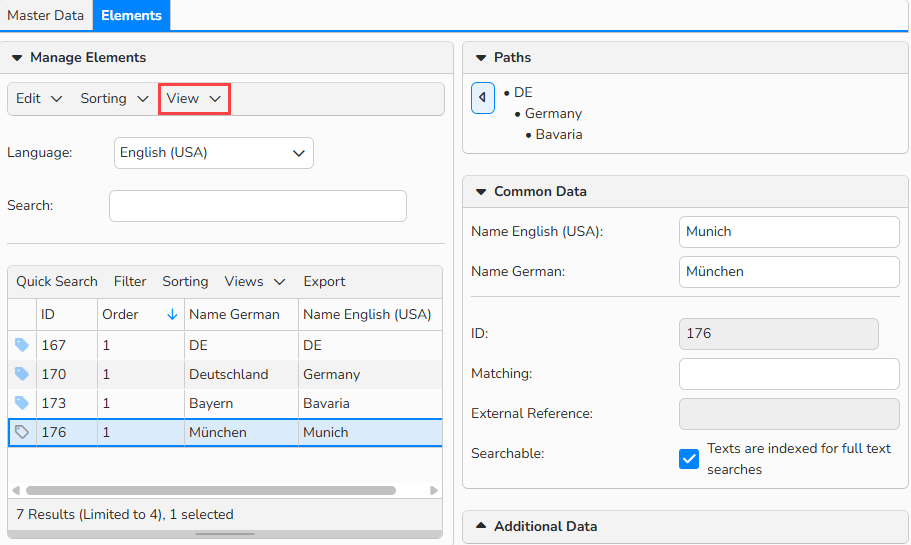Select the München cell in table

[x=241, y=432]
